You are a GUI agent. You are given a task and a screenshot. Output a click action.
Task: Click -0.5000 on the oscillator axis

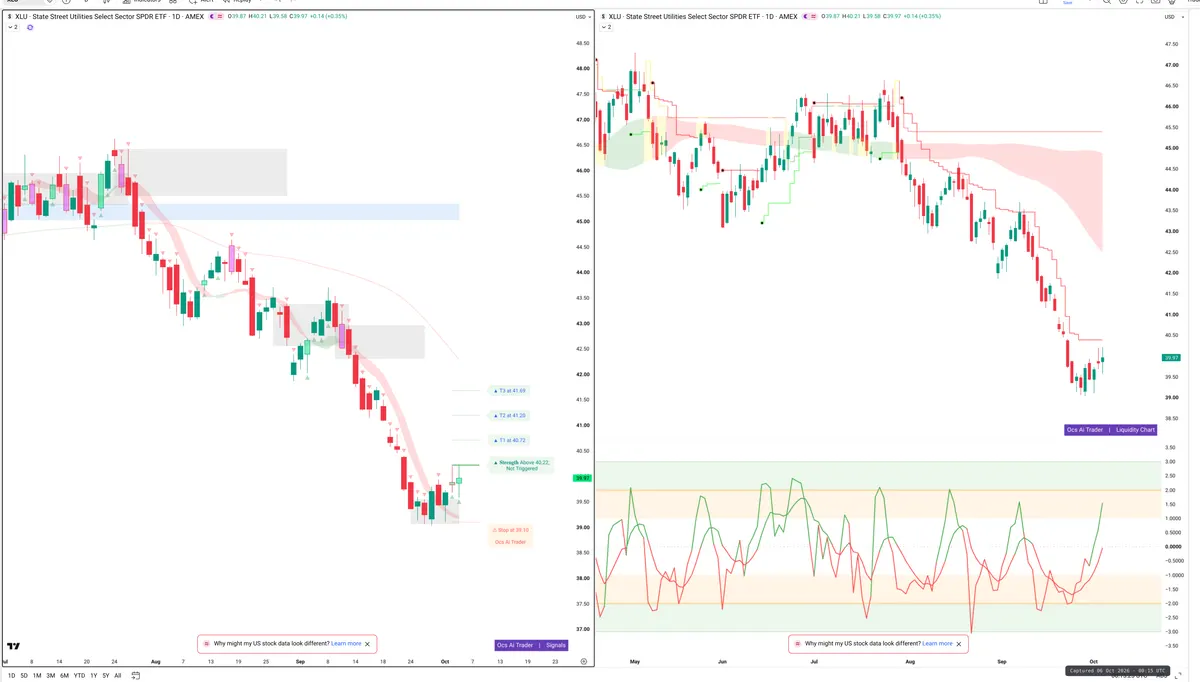click(1172, 561)
